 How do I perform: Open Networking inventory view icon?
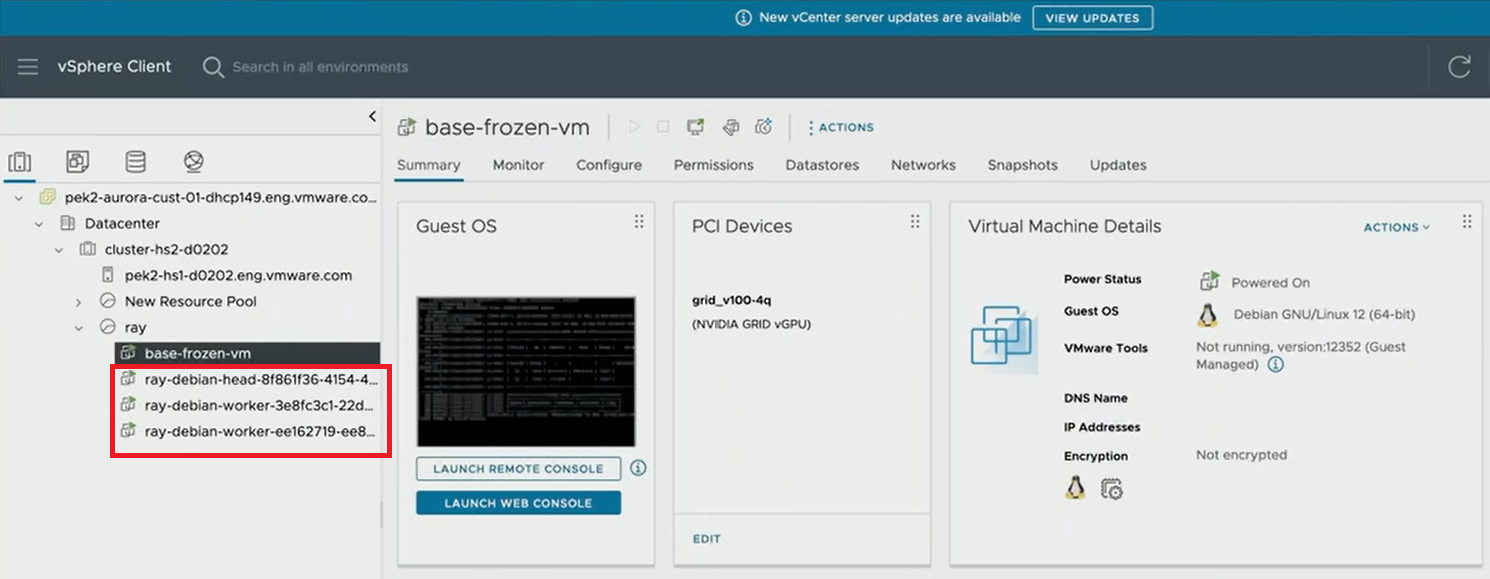[194, 161]
